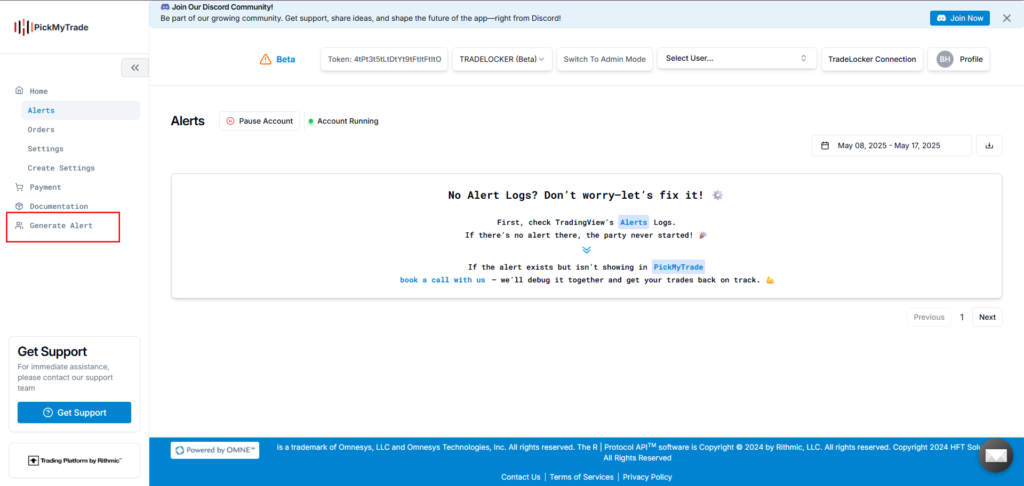1024x486 pixels.
Task: Open the Select User dropdown
Action: tap(737, 58)
